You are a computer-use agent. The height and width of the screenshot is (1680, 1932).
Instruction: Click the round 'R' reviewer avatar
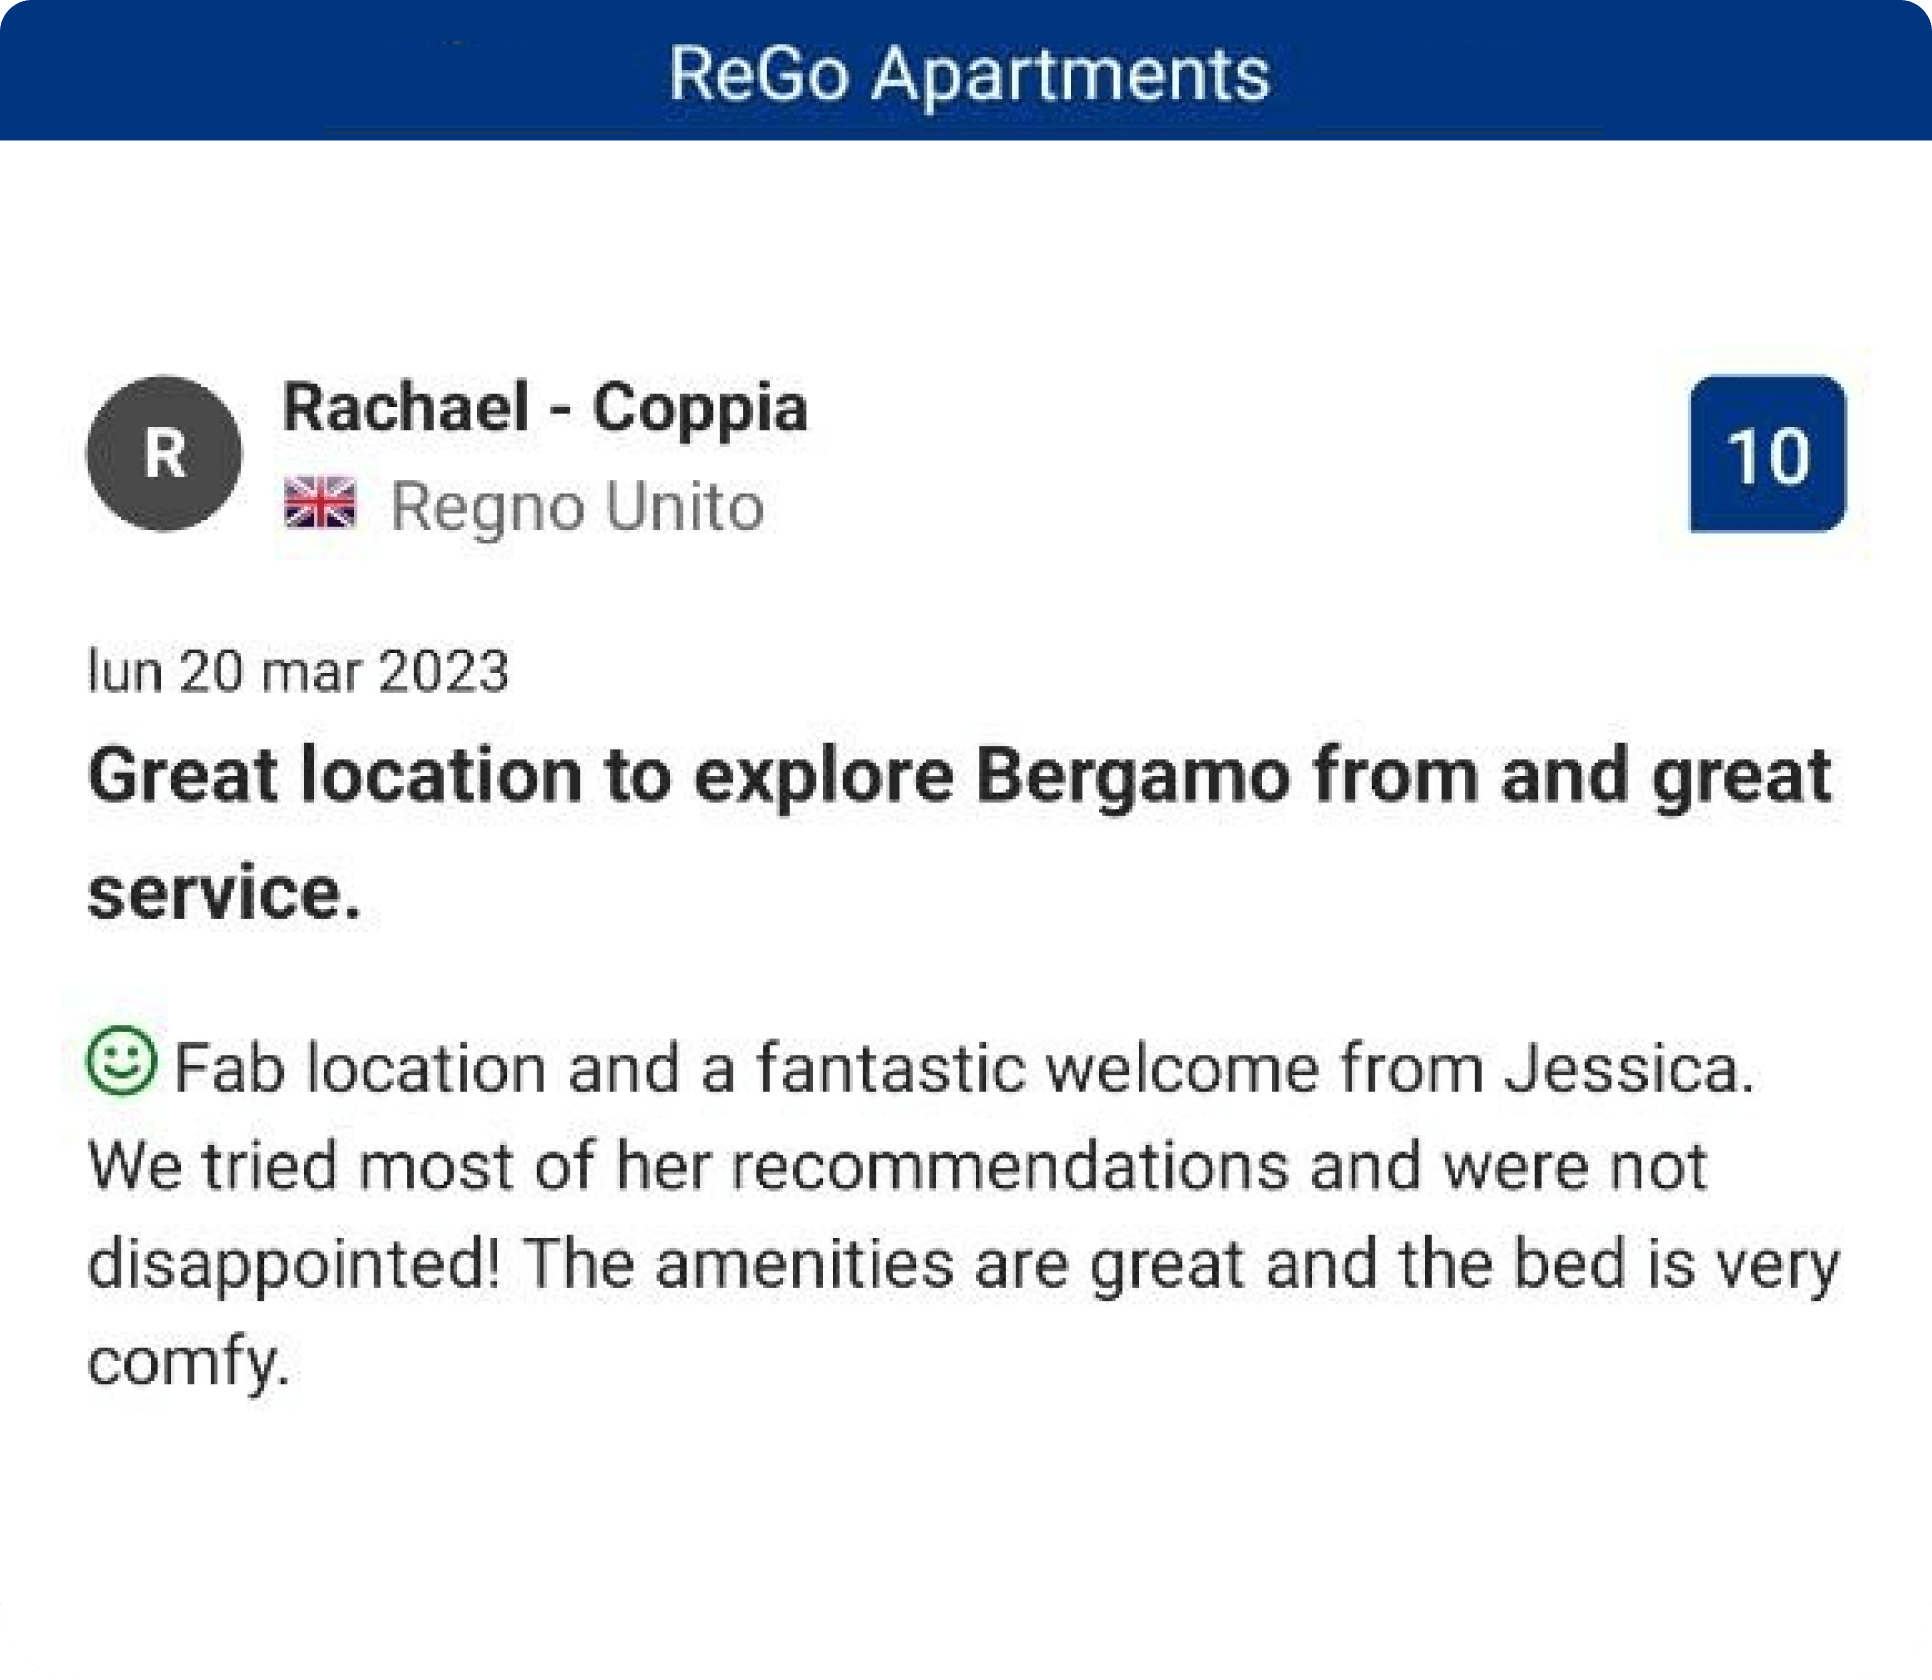(164, 454)
